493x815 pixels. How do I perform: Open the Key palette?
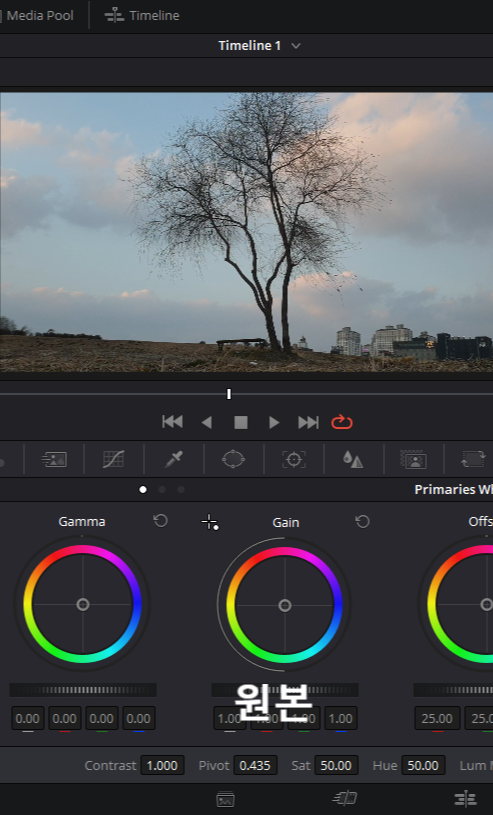click(413, 459)
